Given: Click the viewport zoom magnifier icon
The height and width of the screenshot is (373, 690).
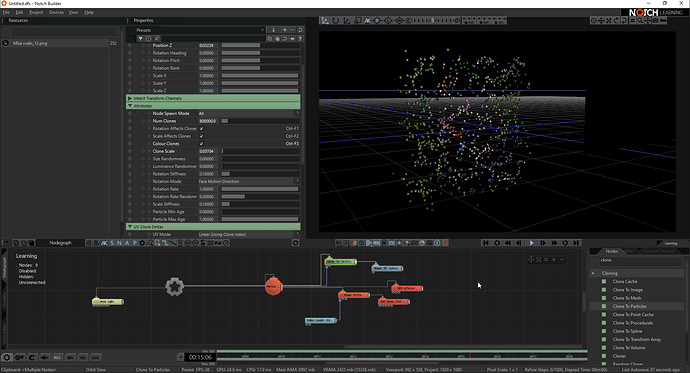Looking at the screenshot, I should tap(640, 21).
